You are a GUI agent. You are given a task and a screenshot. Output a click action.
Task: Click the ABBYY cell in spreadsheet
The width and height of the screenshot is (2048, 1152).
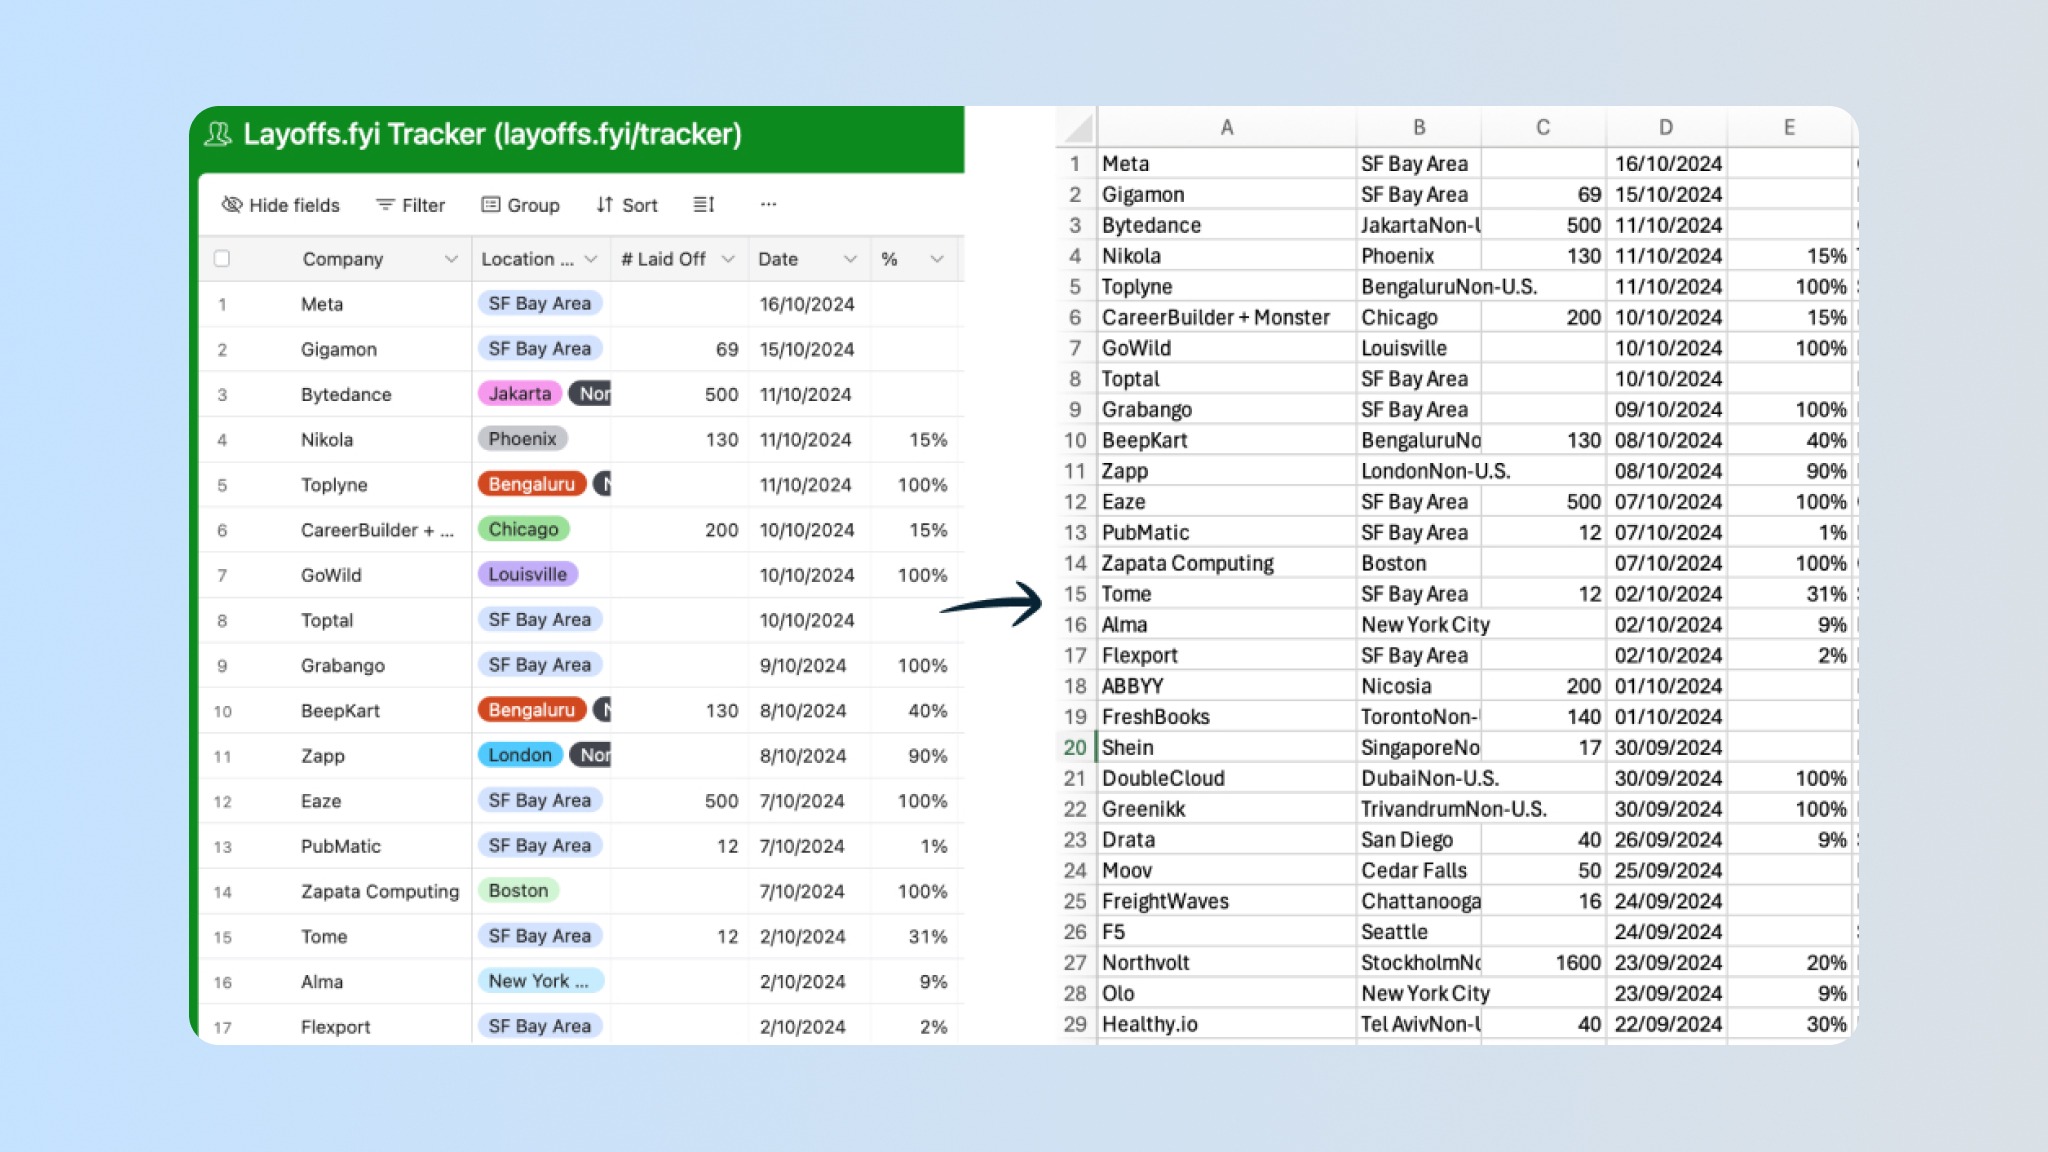[1227, 686]
